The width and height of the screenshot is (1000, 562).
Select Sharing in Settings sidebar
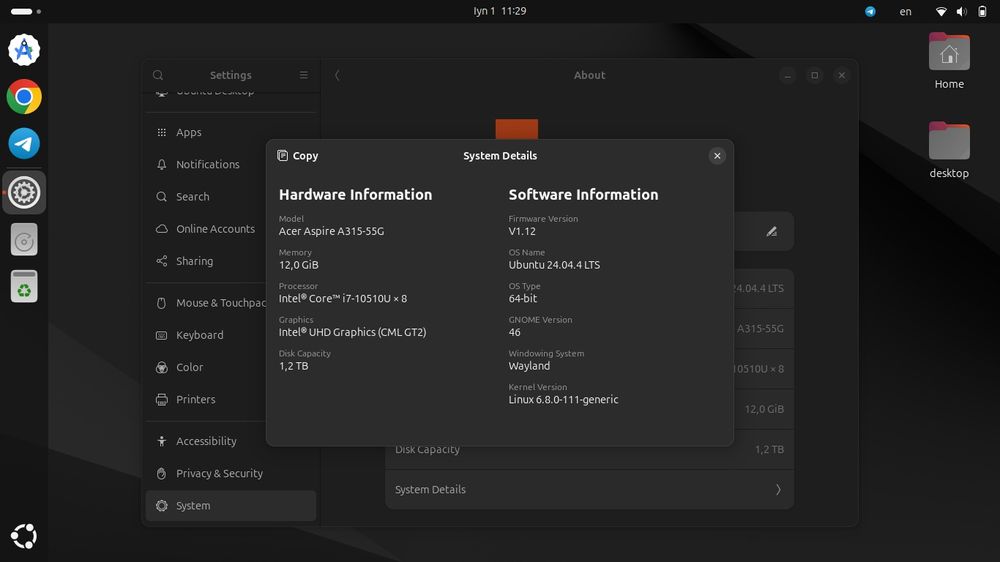point(231,261)
